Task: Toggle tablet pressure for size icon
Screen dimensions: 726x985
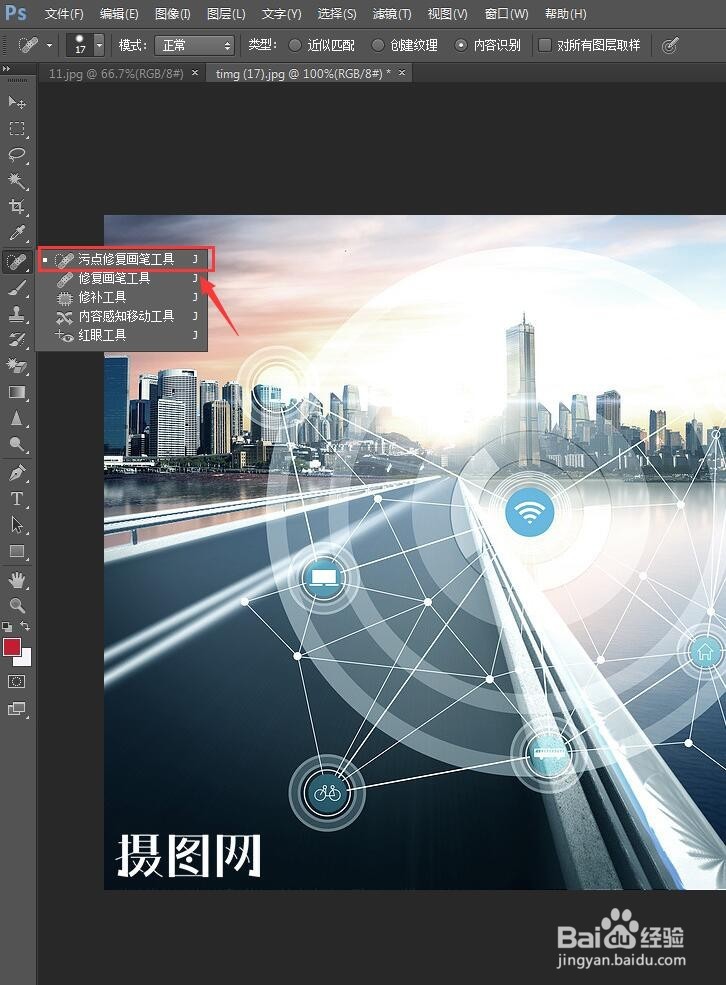Action: (x=670, y=45)
